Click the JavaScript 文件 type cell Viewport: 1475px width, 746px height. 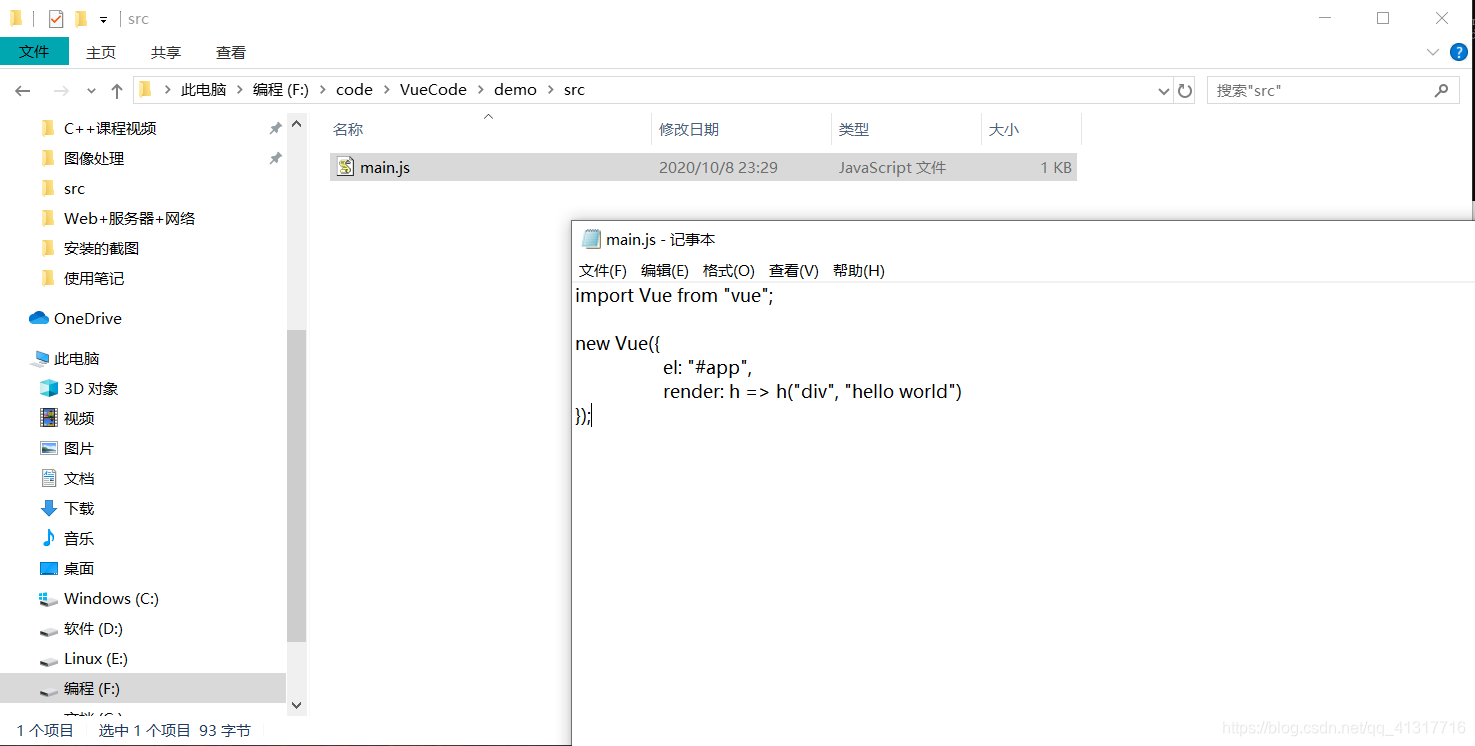coord(892,167)
